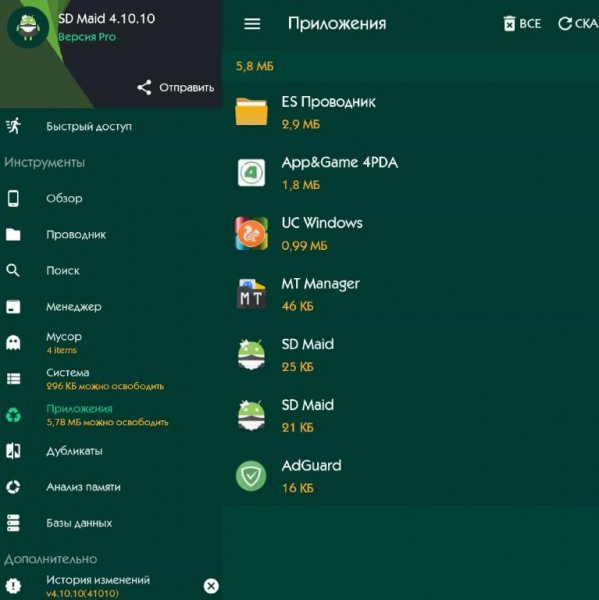Open the hamburger menu icon

252,24
